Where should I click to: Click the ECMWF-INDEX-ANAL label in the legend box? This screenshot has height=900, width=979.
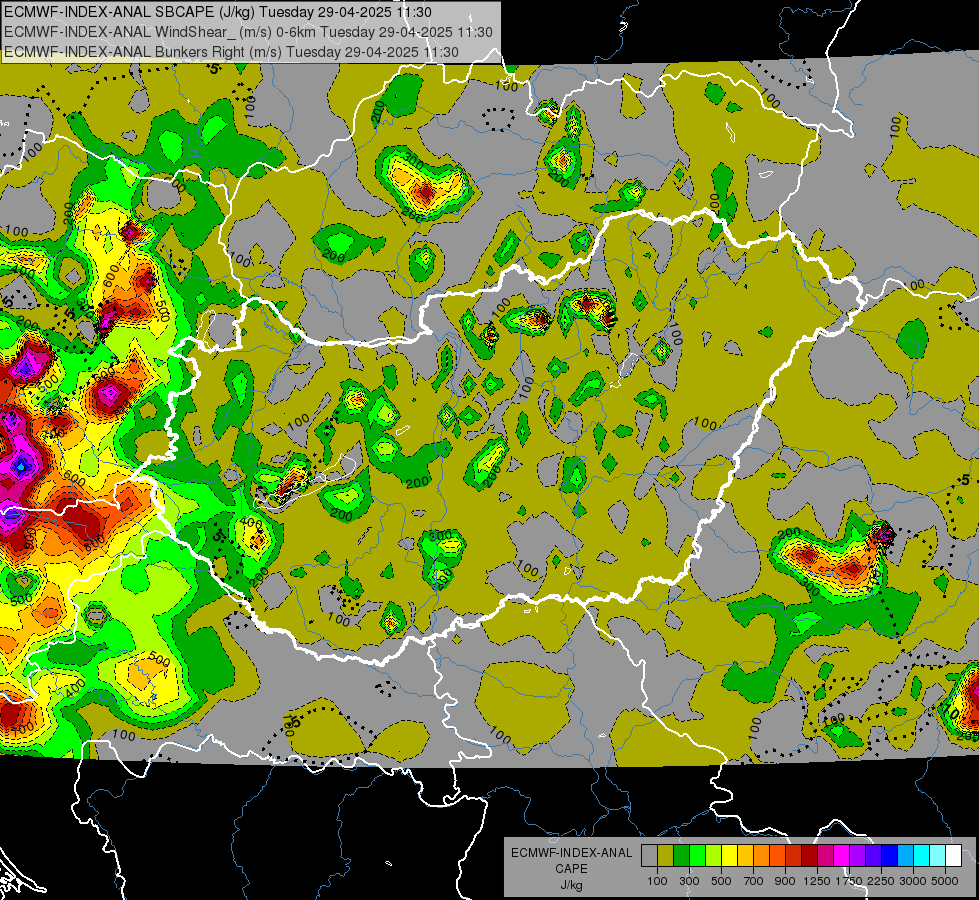point(571,853)
